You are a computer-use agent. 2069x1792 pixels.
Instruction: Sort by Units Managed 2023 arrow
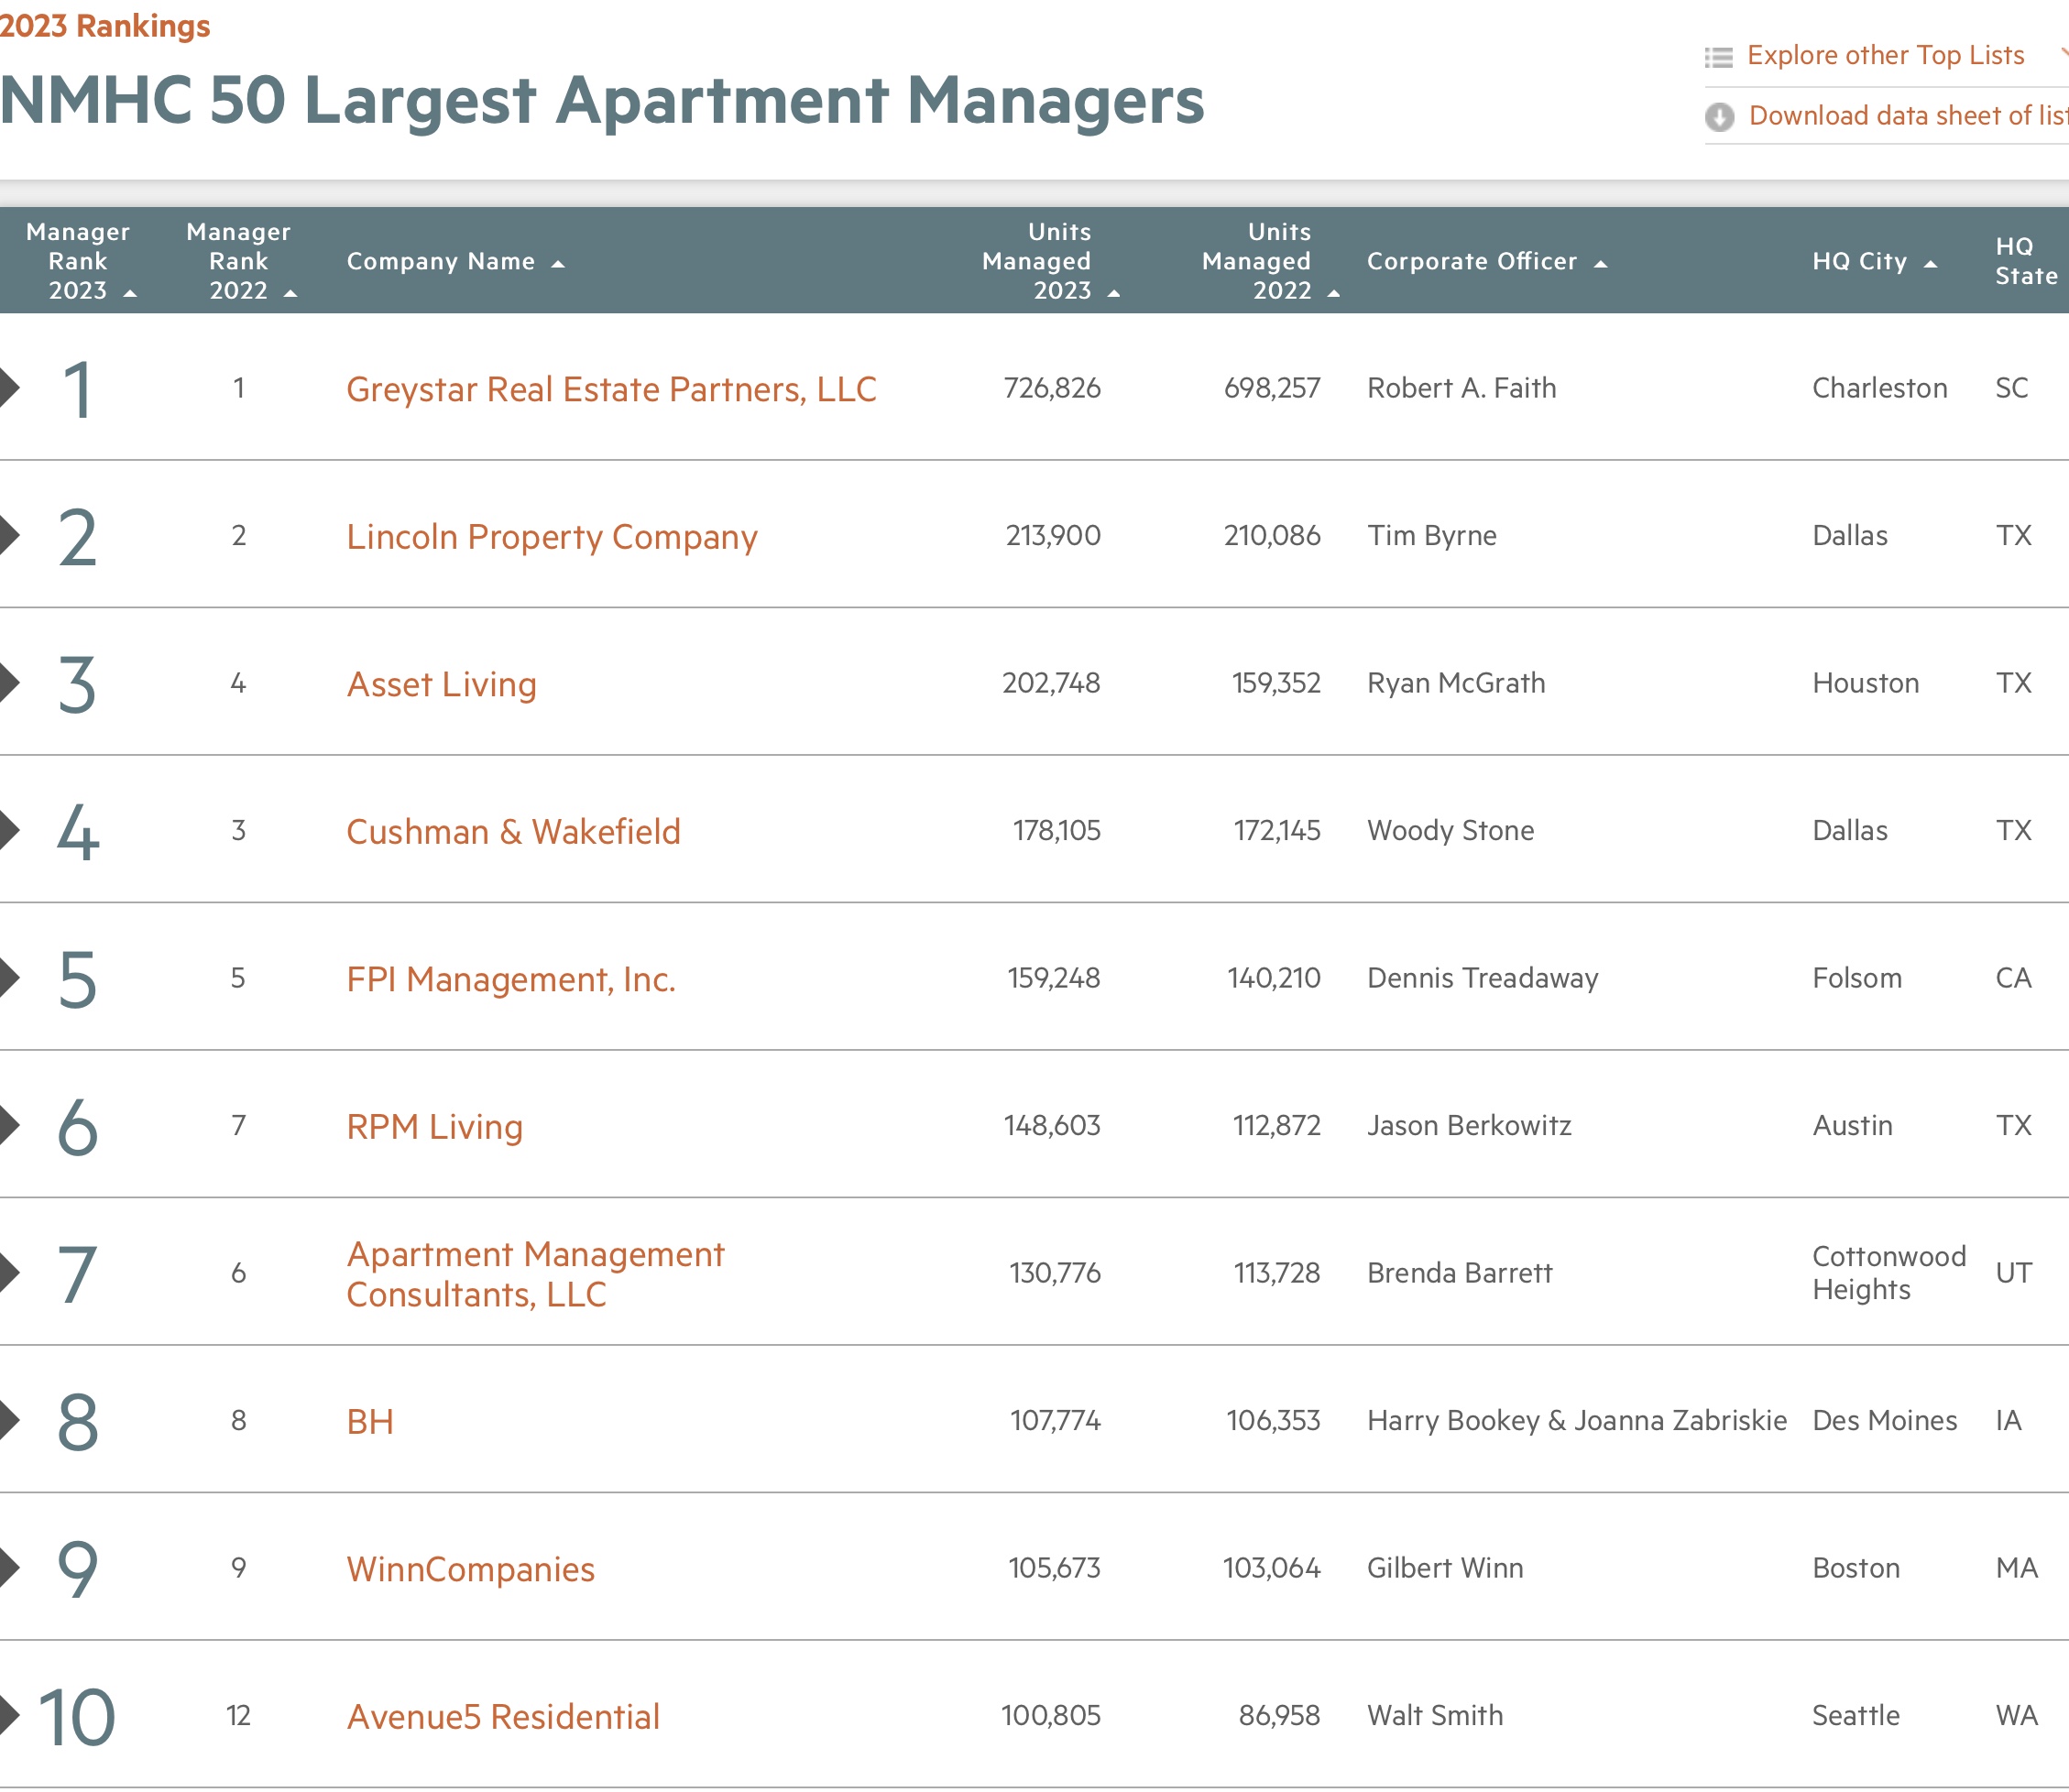click(1113, 294)
